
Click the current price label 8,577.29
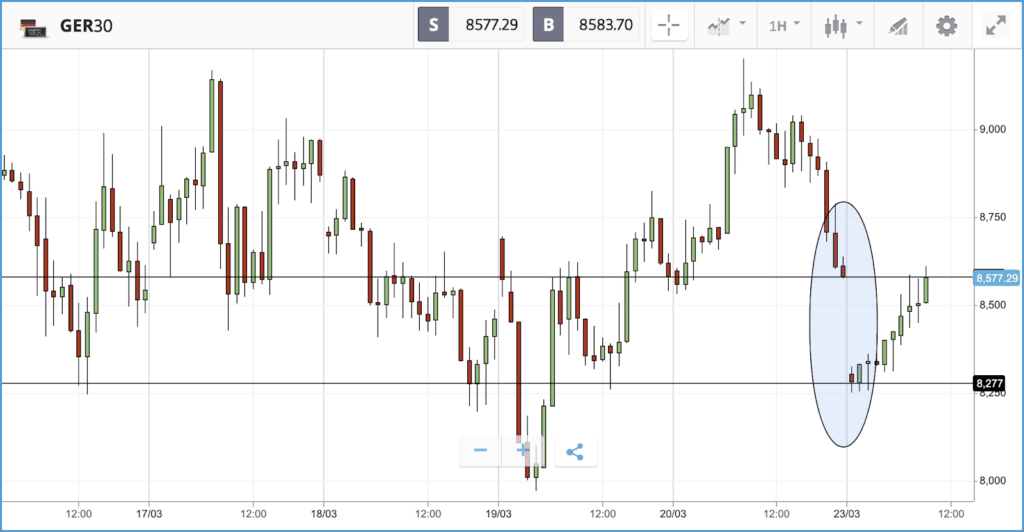(x=997, y=278)
